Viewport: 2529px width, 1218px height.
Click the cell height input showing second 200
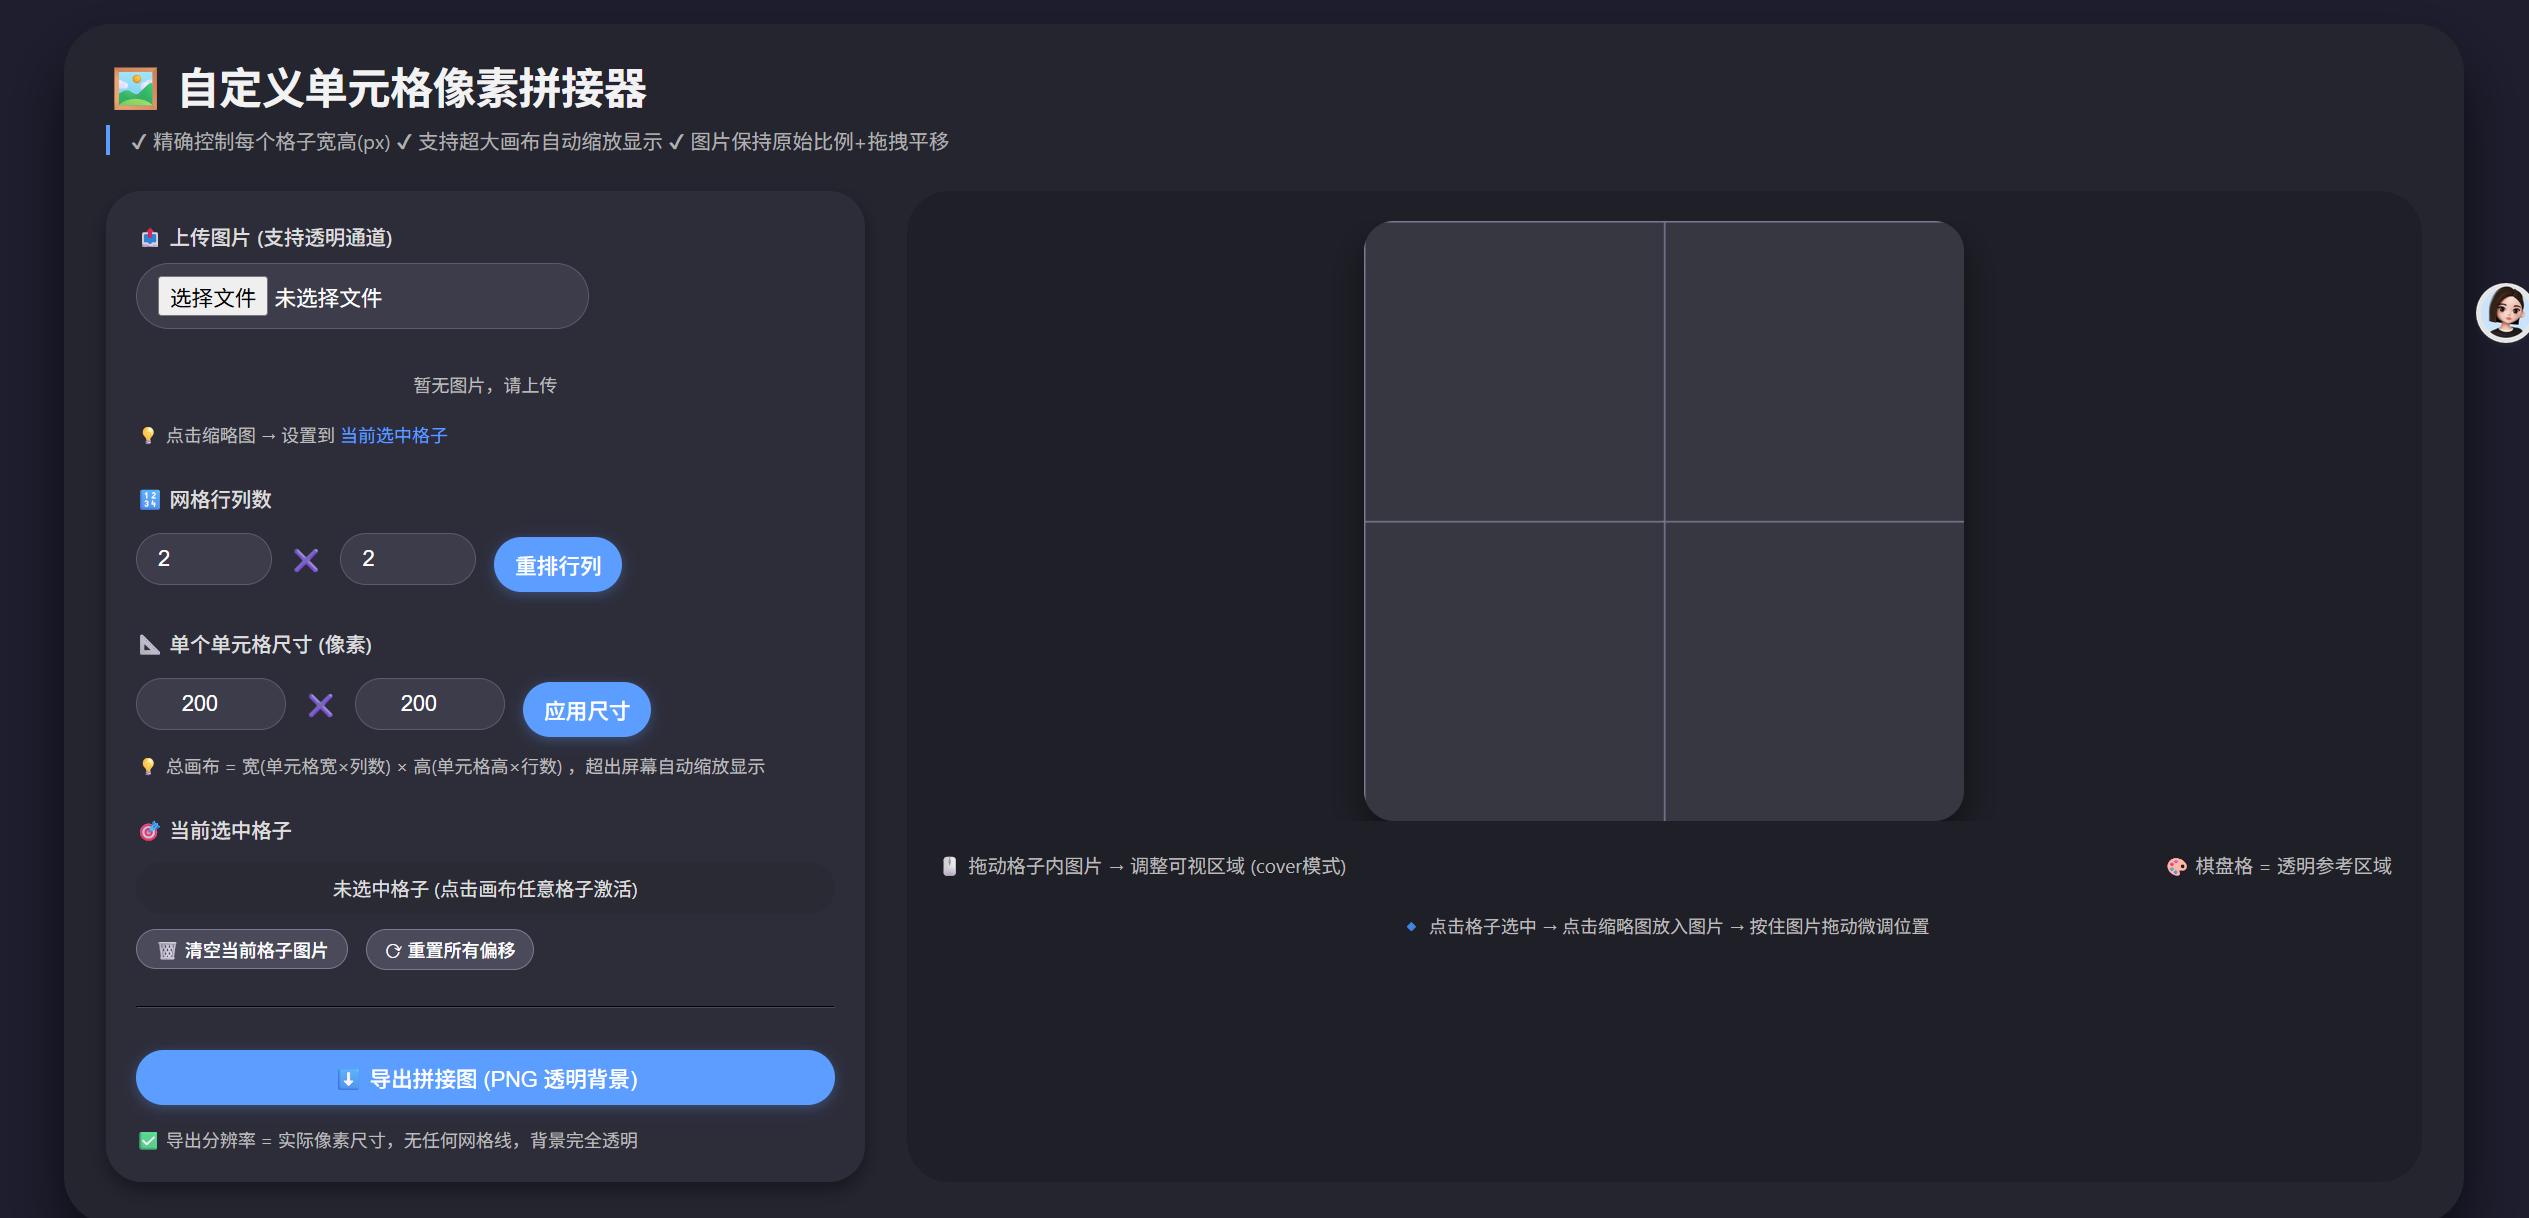[x=430, y=704]
